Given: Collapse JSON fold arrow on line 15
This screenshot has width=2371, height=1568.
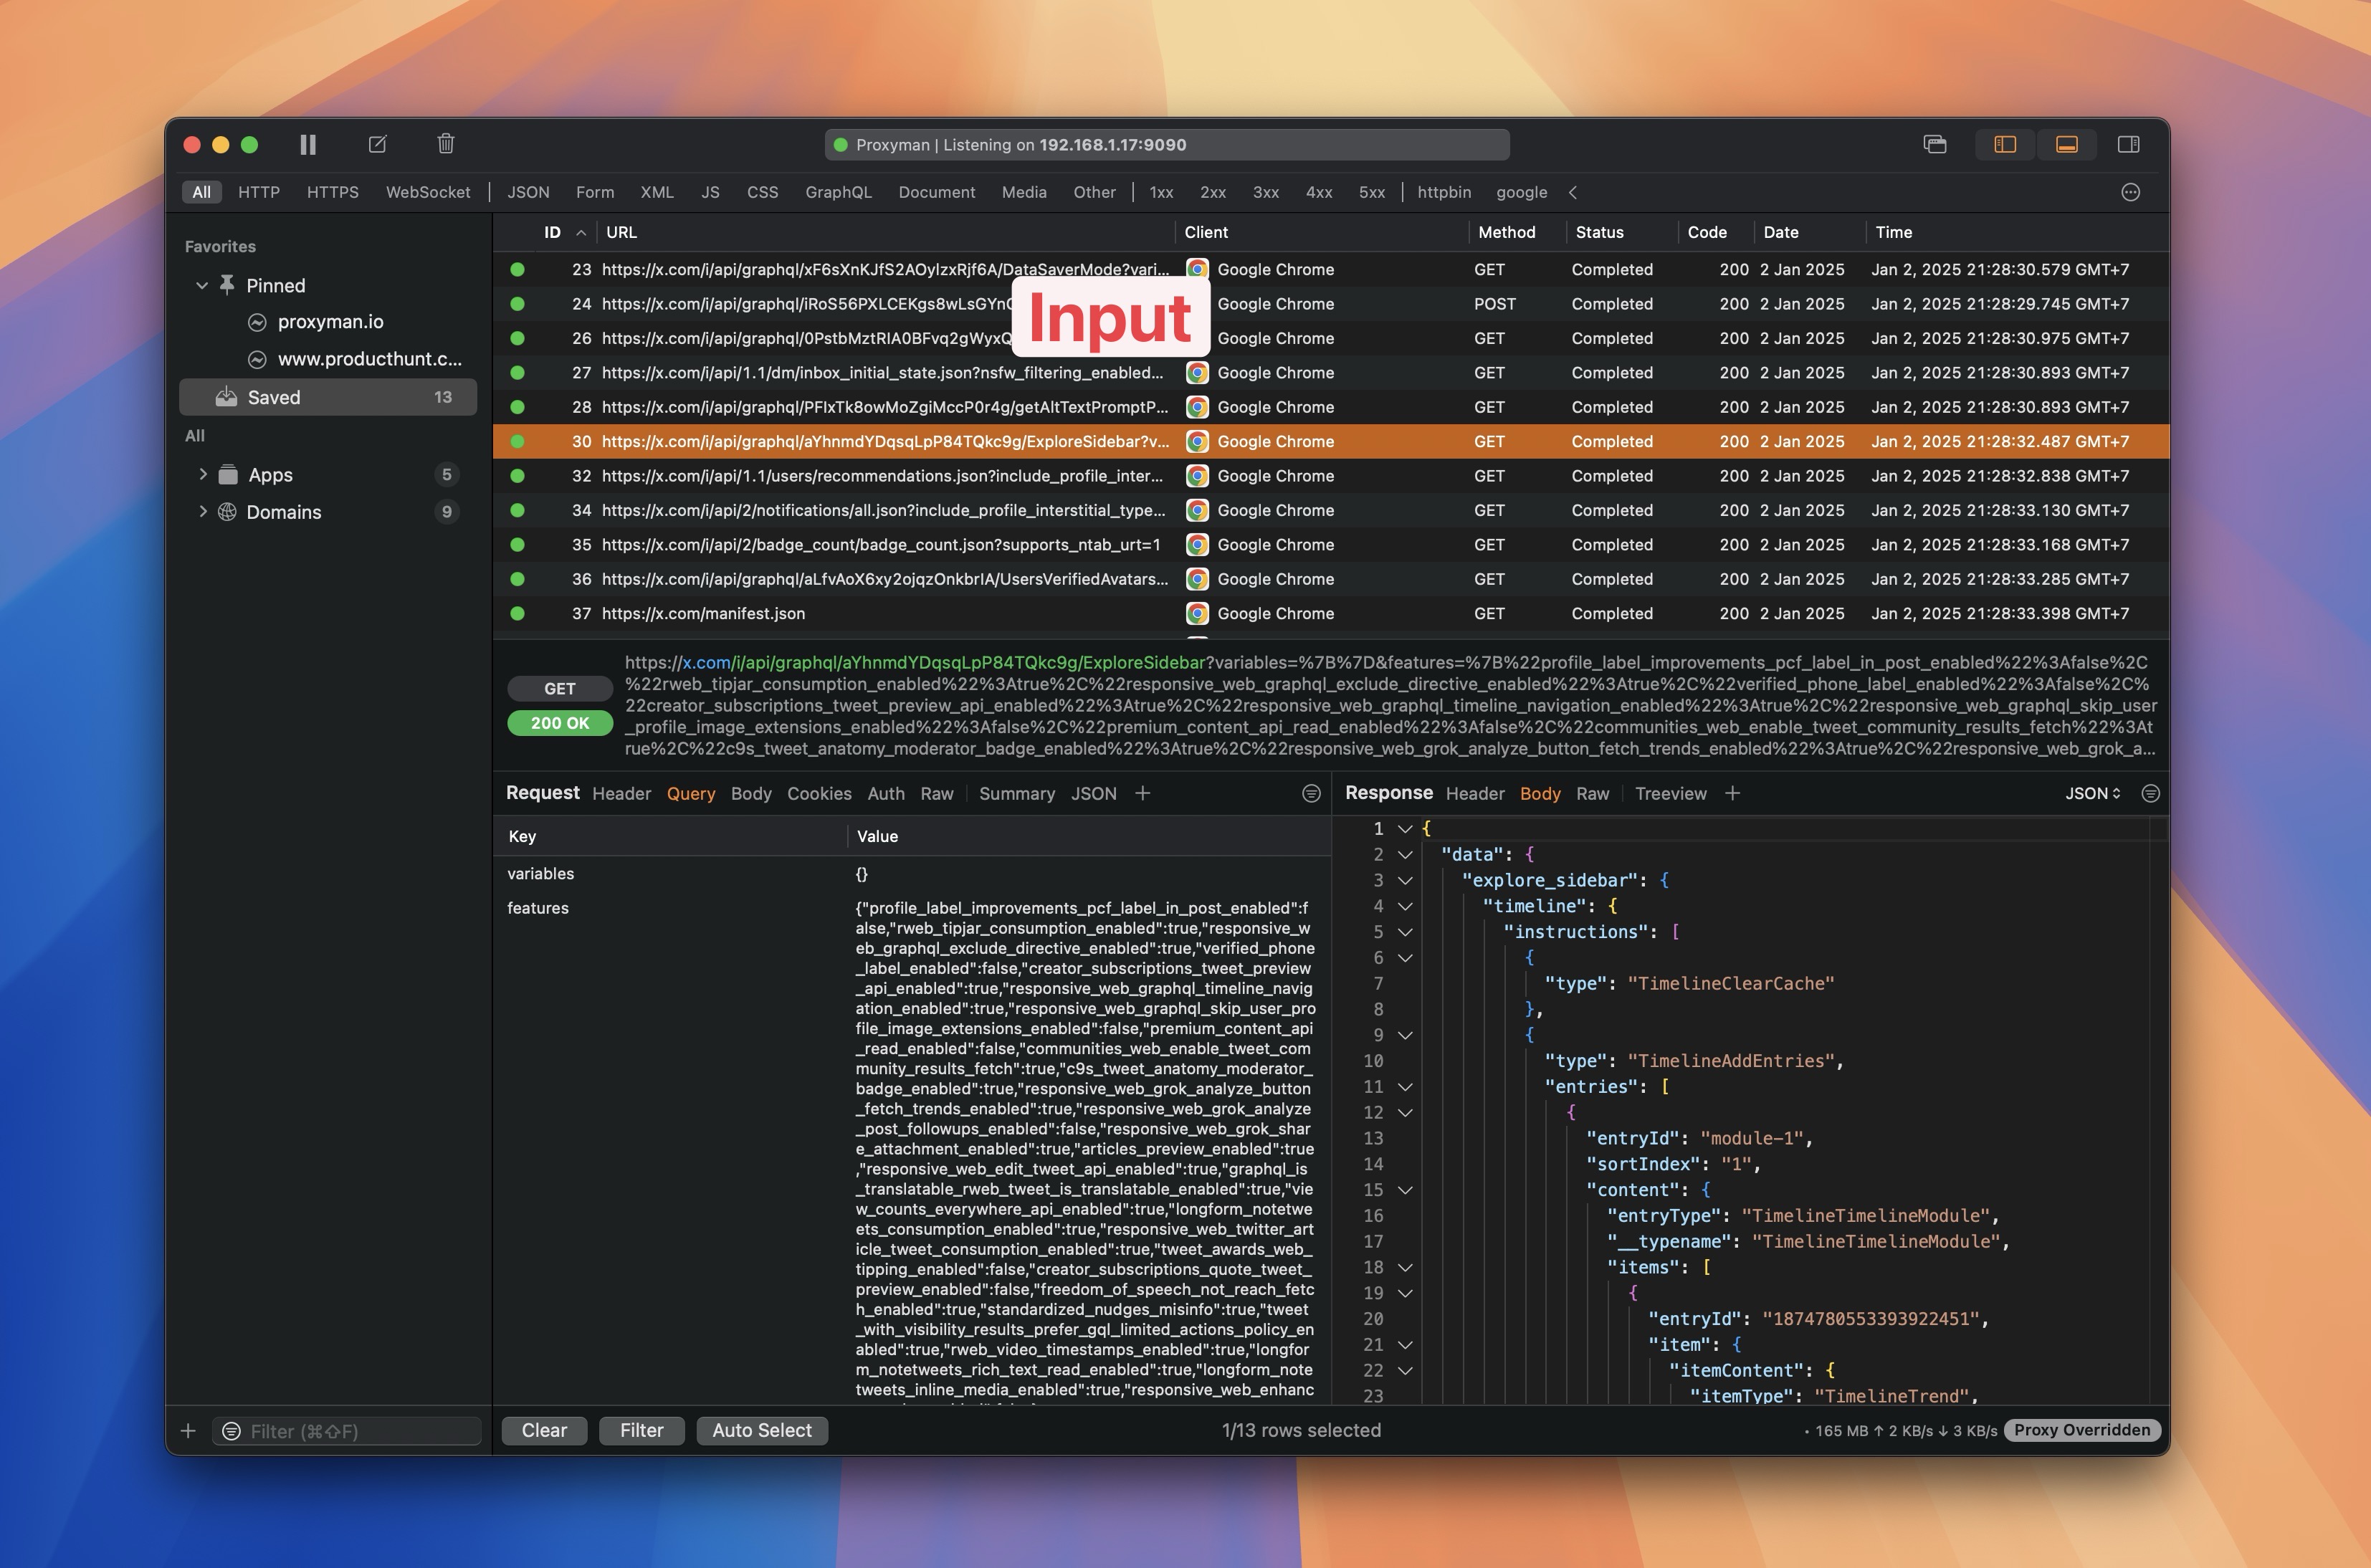Looking at the screenshot, I should tap(1405, 1190).
